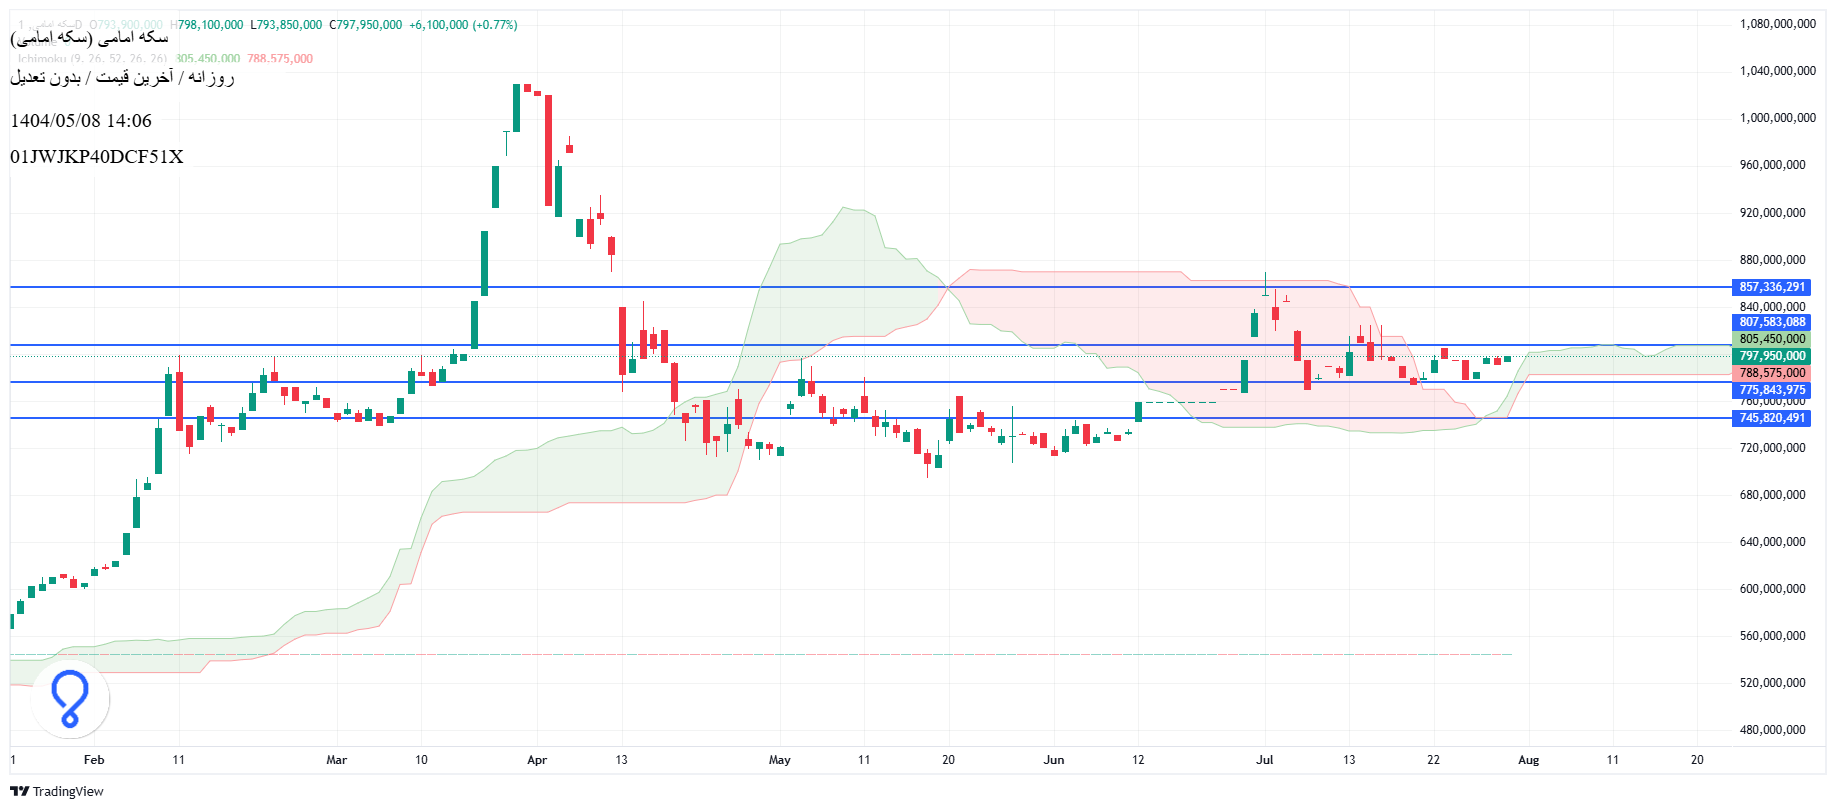Image resolution: width=1836 pixels, height=809 pixels.
Task: Click the 920,000,000 price axis label
Action: coord(1773,213)
